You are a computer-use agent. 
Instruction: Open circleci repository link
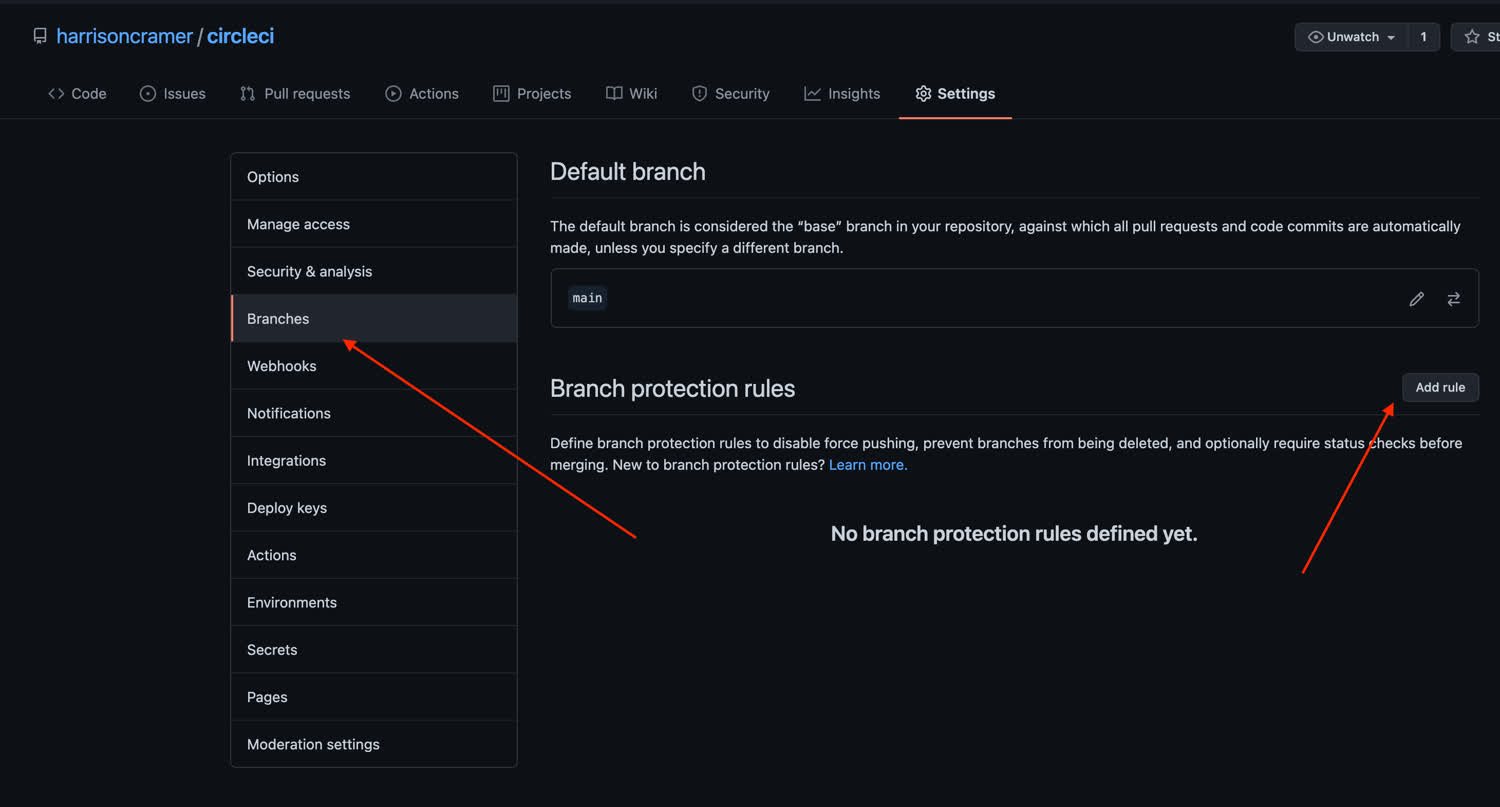tap(240, 36)
